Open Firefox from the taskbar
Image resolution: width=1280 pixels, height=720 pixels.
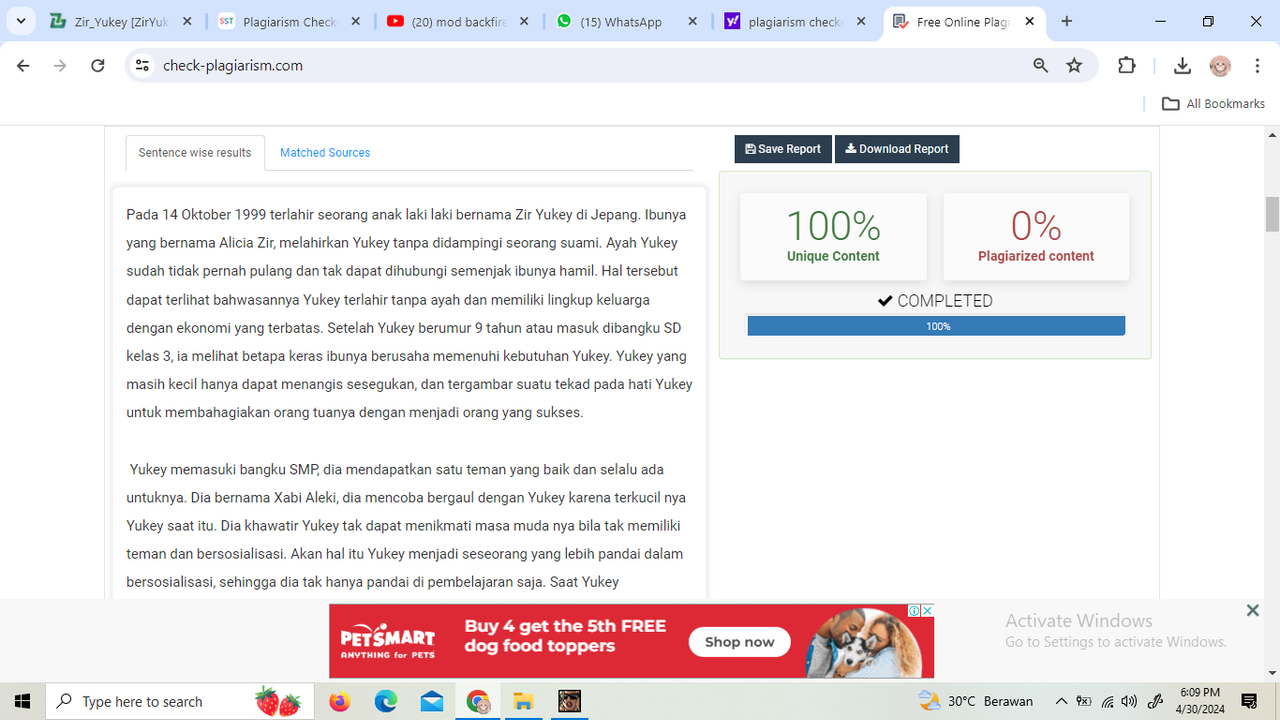pyautogui.click(x=340, y=701)
